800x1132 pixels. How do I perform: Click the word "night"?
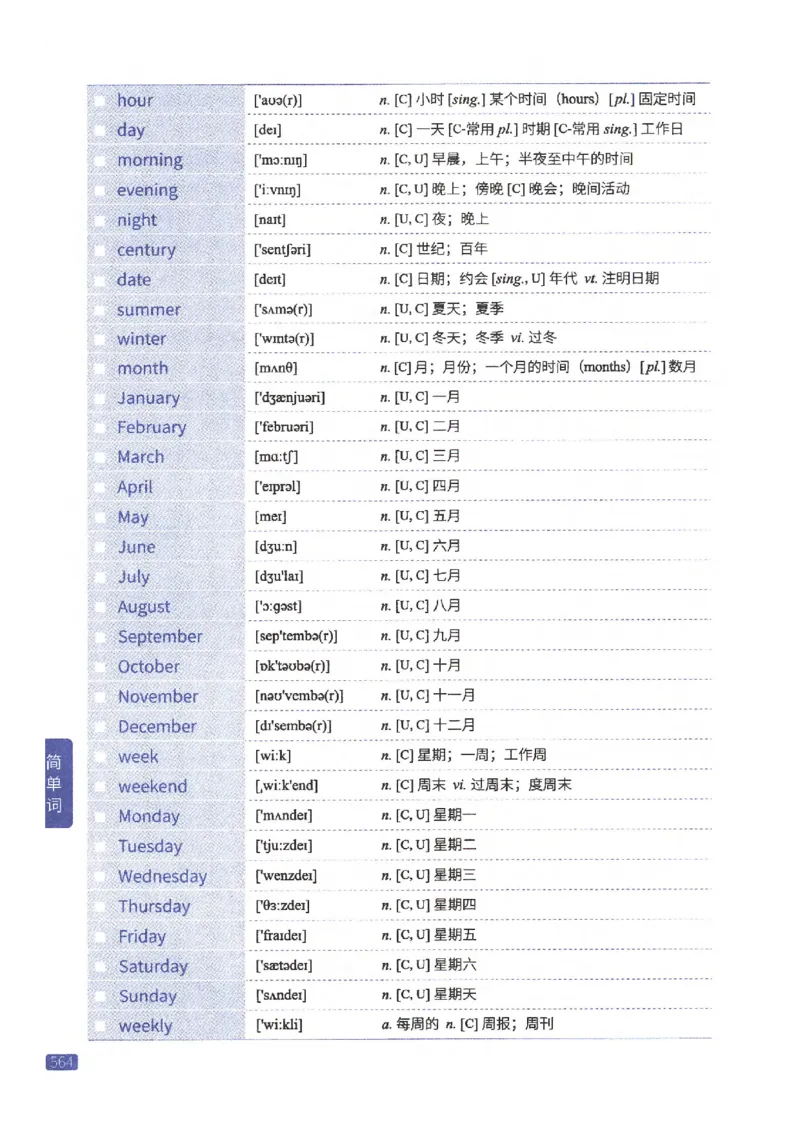[136, 220]
